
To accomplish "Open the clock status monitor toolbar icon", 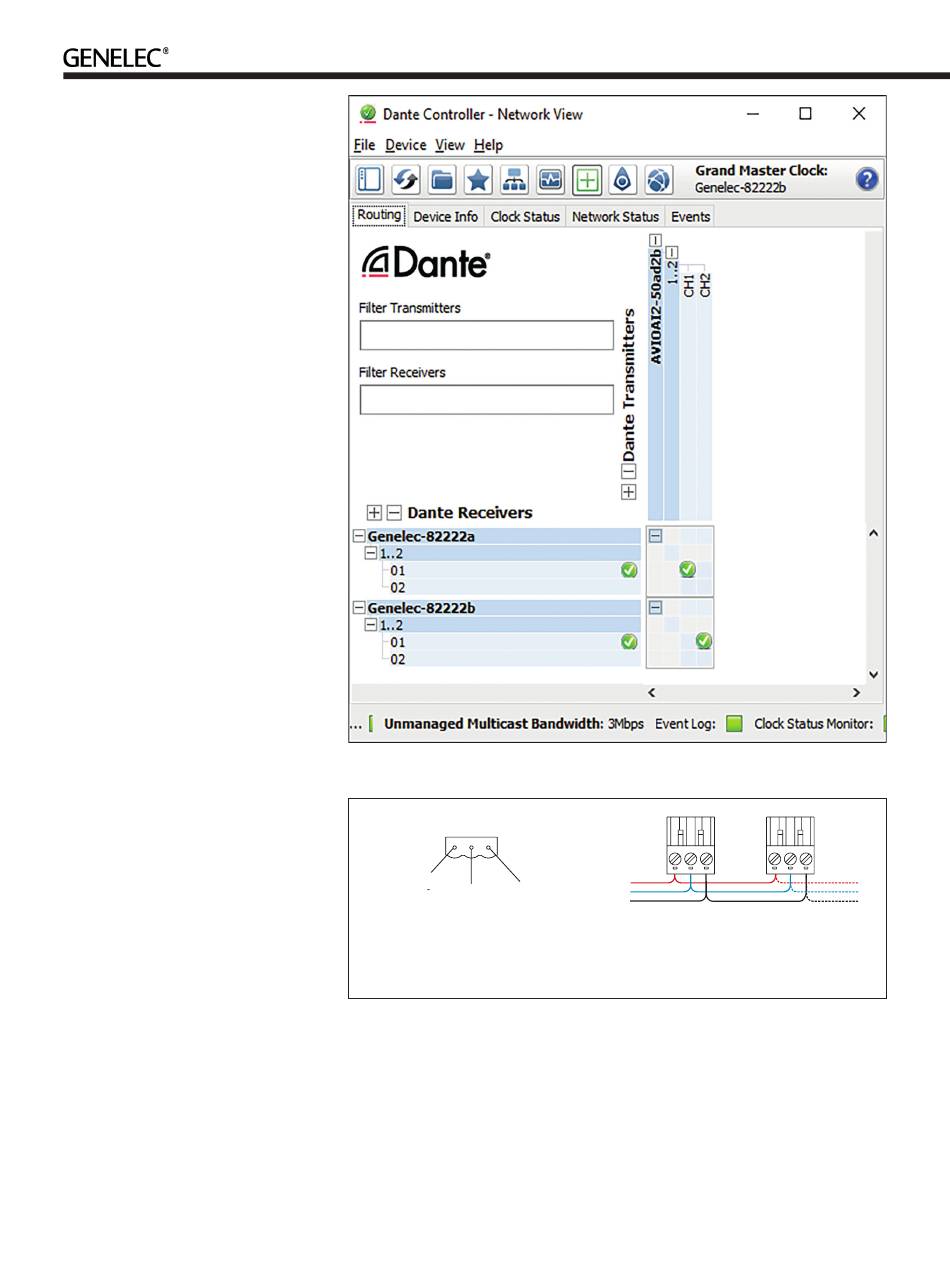I will pyautogui.click(x=550, y=180).
